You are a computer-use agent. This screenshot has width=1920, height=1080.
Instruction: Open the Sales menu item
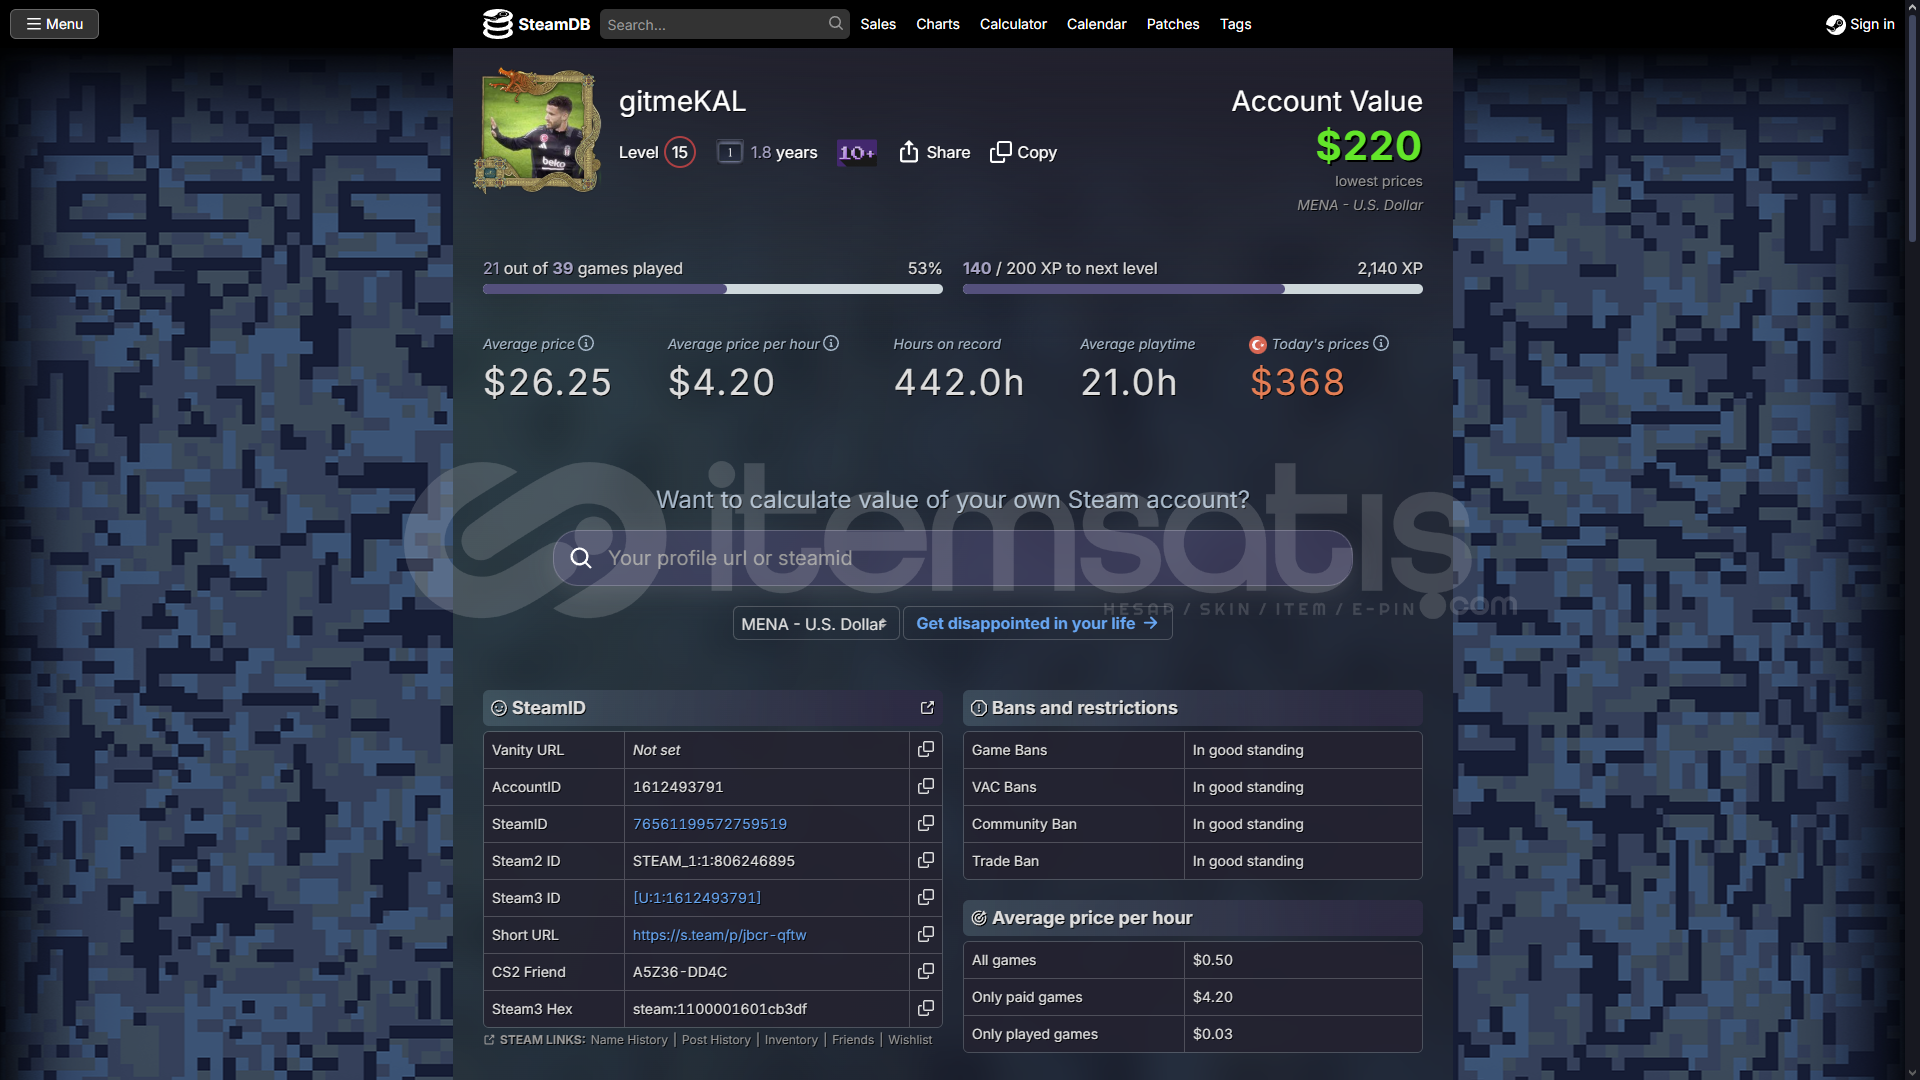click(x=878, y=24)
